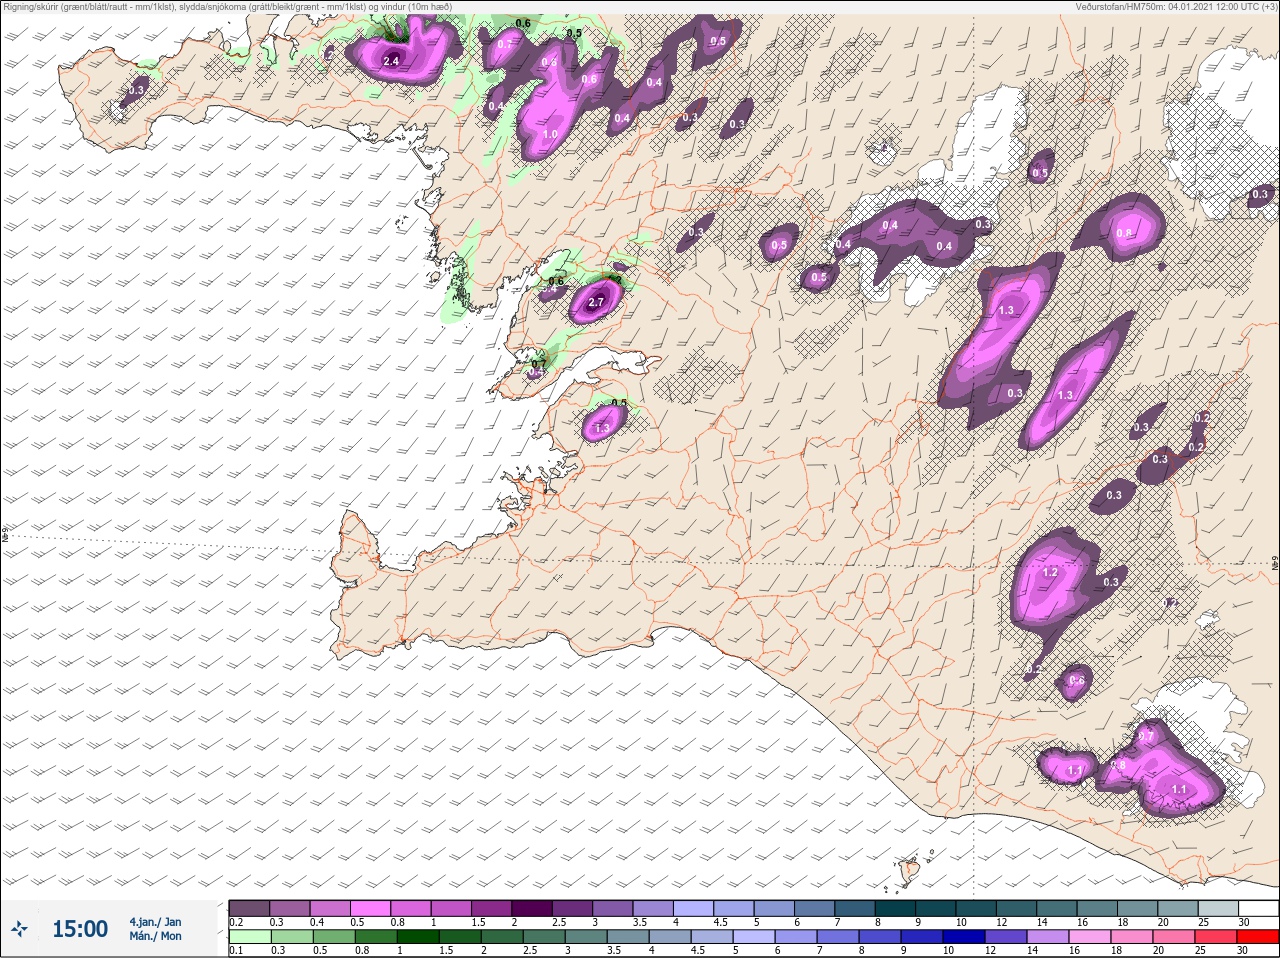Click the 2.7 snowfall value label
Screen dimensions: 1280x958
[597, 302]
